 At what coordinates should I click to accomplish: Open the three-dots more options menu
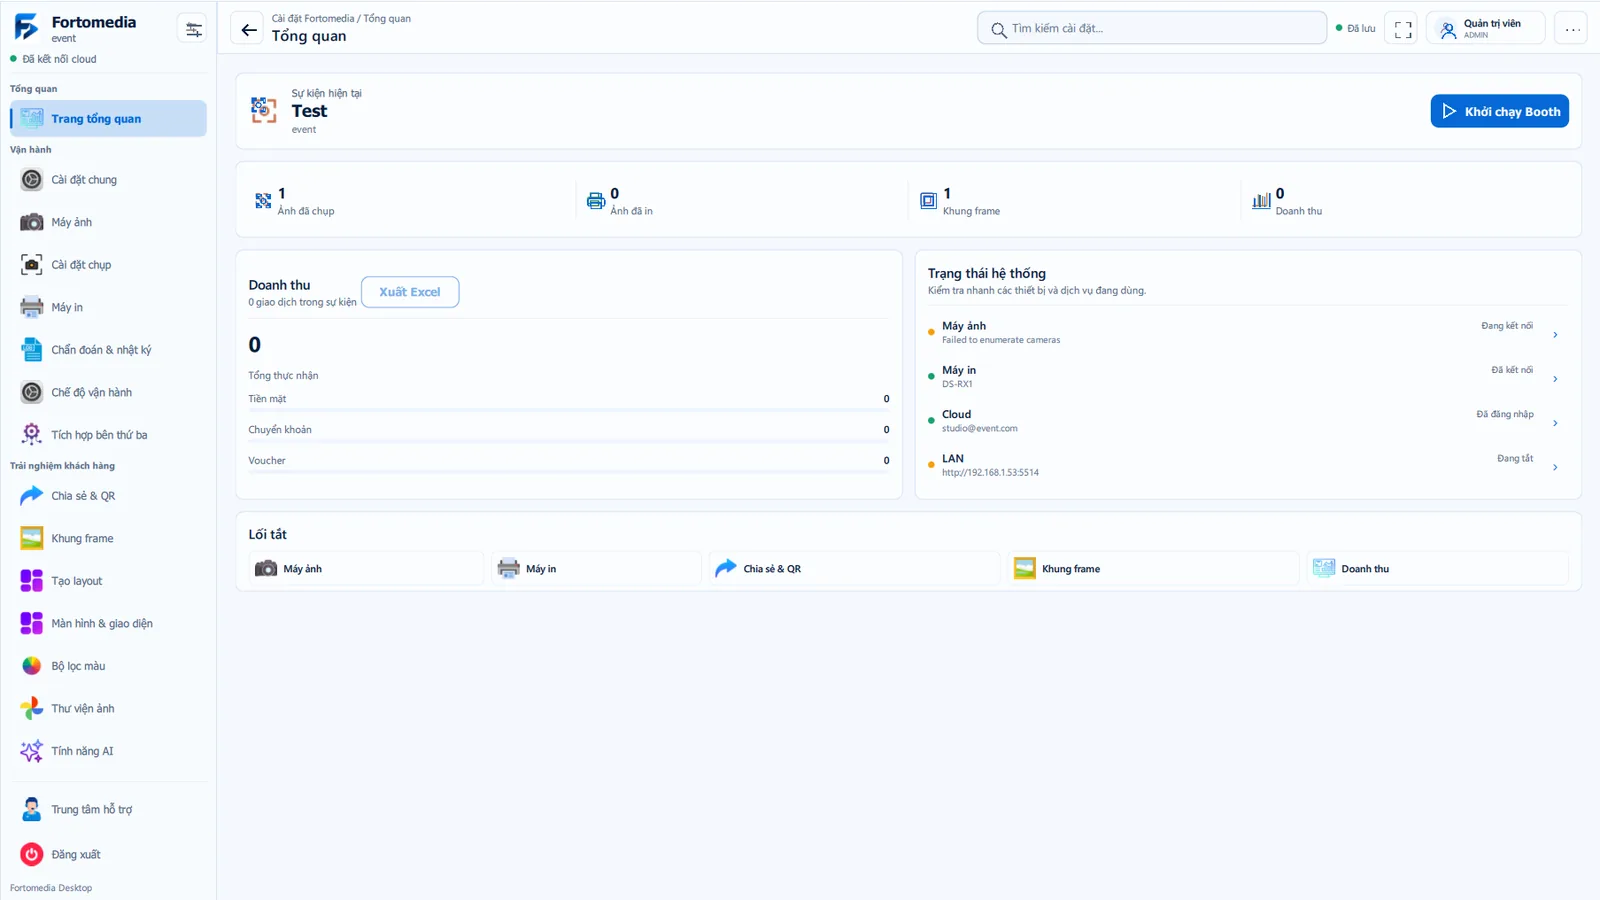tap(1573, 29)
